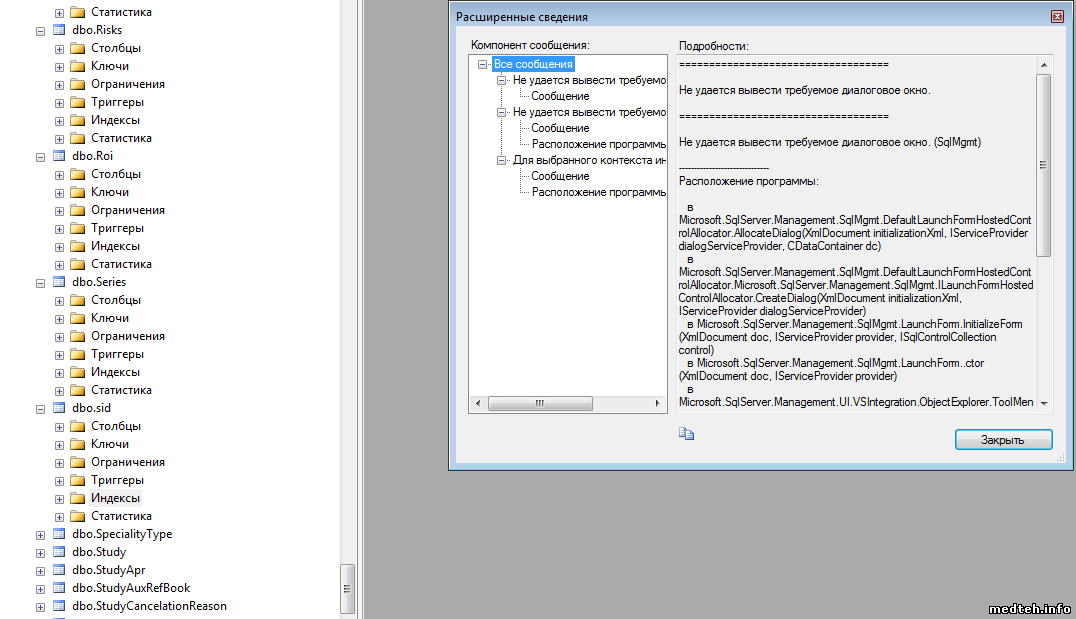Screen dimensions: 1076x619
Task: Click folder icon of Триггеры under dbo.Roi
Action: pyautogui.click(x=78, y=228)
